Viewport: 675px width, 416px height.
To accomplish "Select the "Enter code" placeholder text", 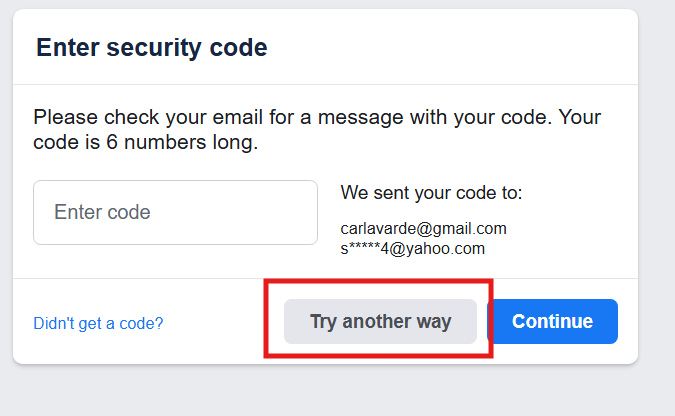I will coord(102,212).
